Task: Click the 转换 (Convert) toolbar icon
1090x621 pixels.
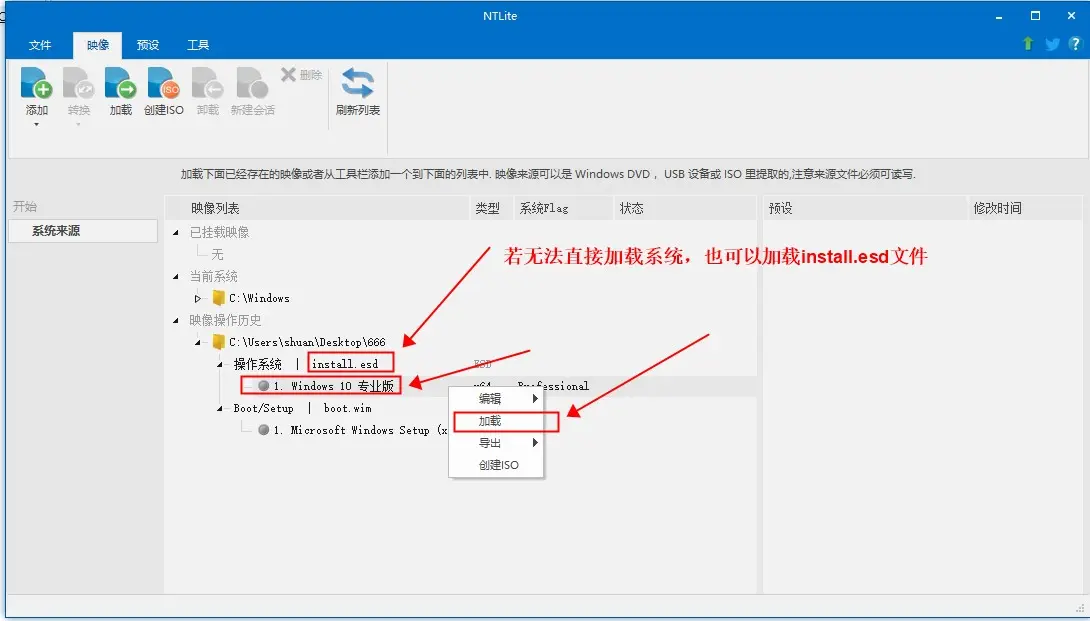Action: tap(79, 83)
